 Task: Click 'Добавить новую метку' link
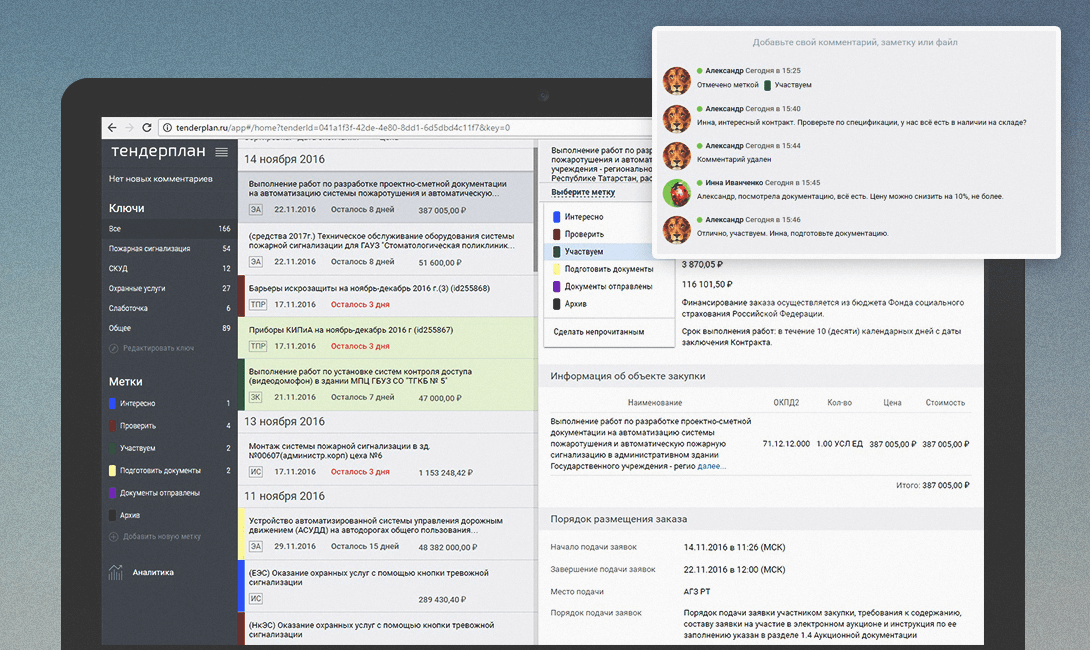162,537
